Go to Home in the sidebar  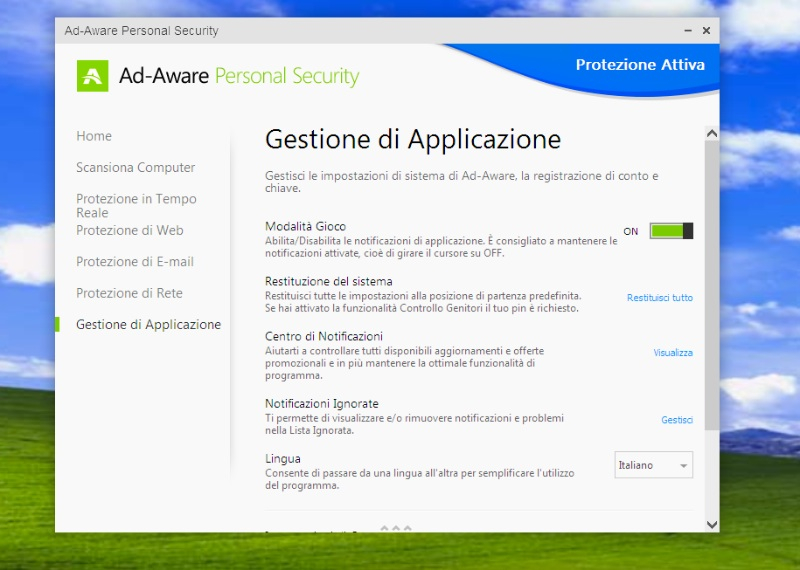pyautogui.click(x=94, y=136)
